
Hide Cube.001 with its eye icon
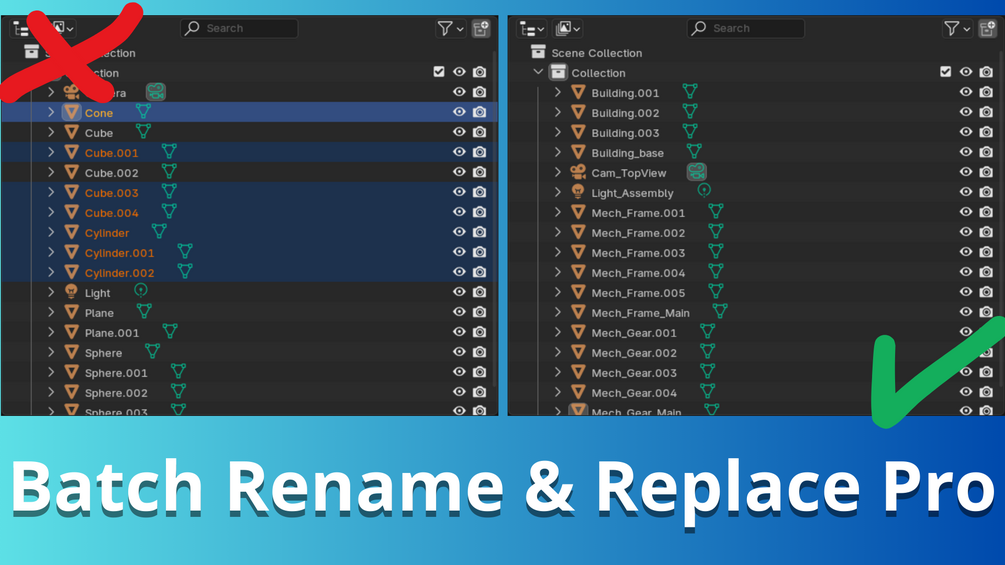459,152
